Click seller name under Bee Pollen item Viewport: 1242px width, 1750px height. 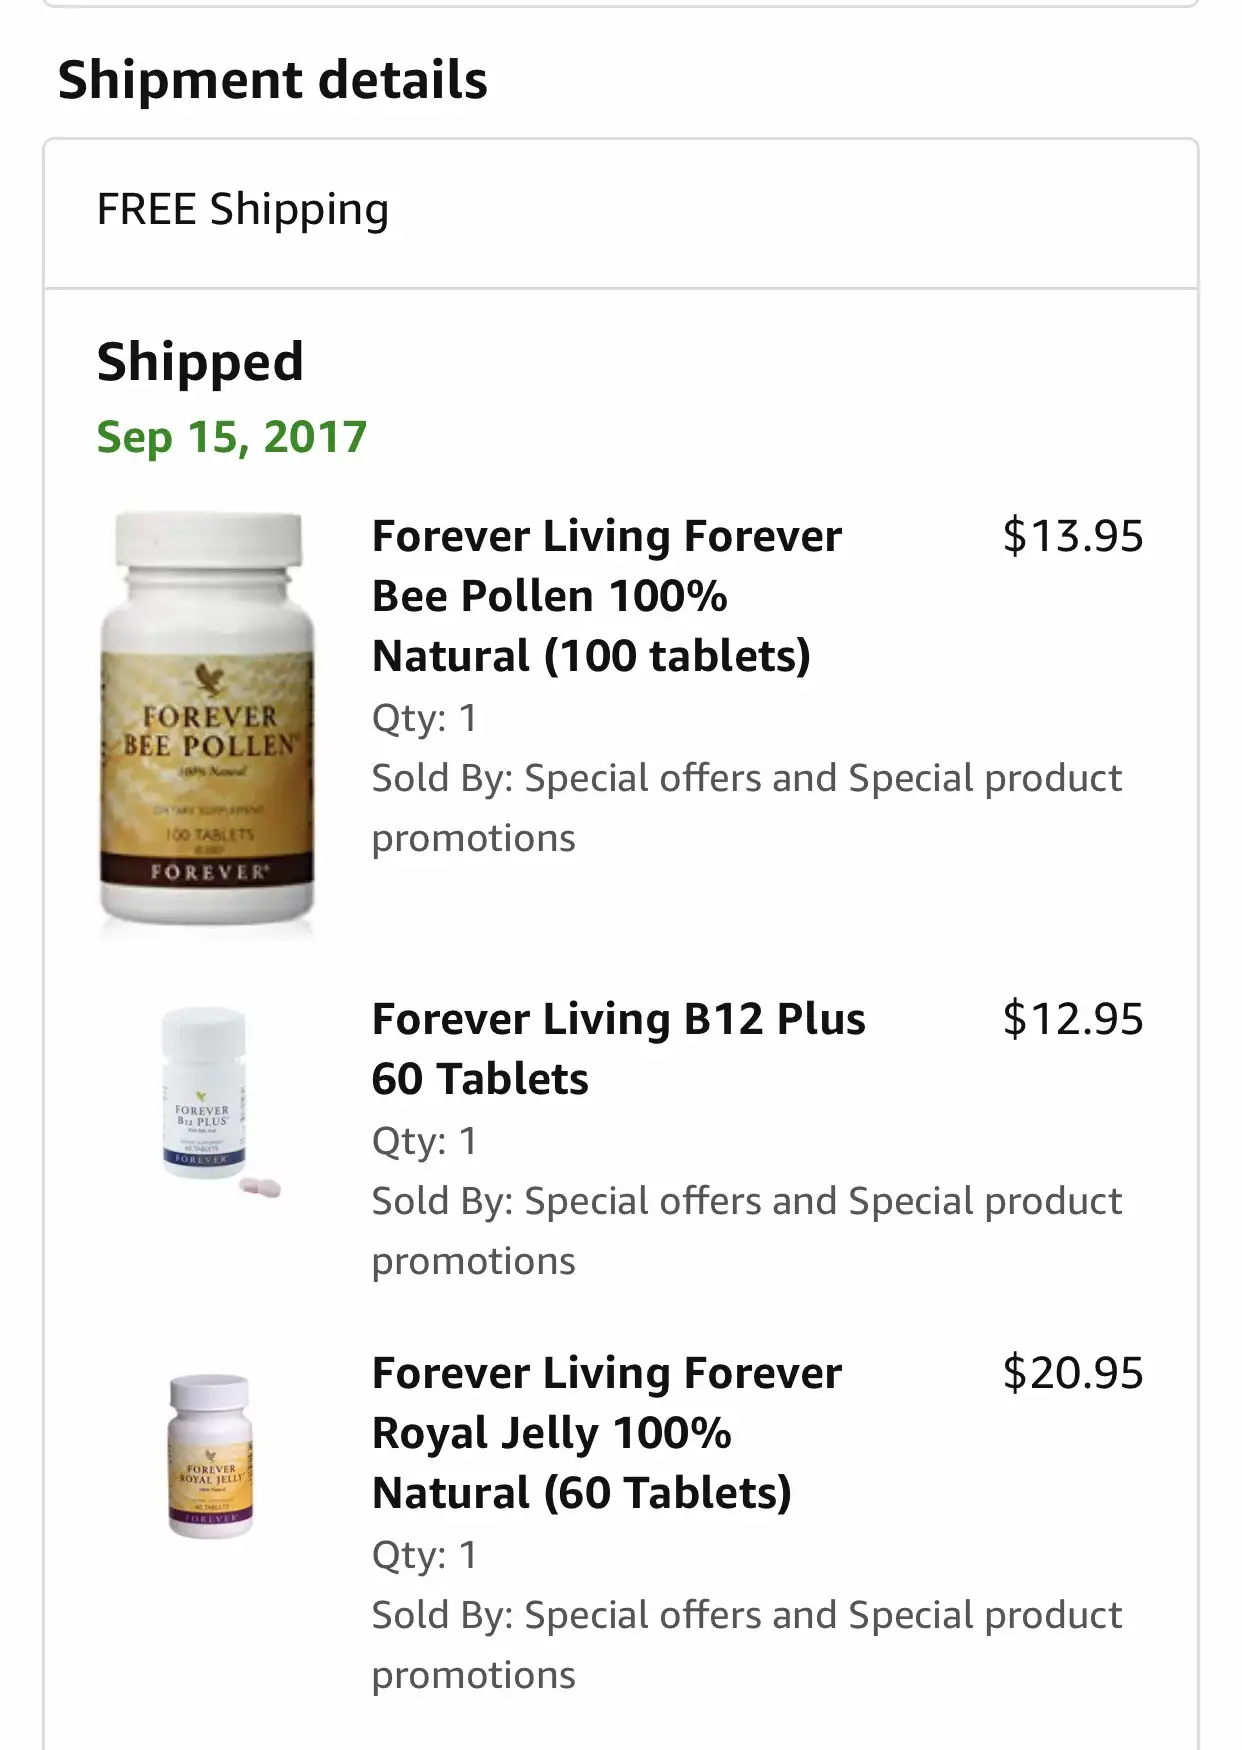[746, 808]
